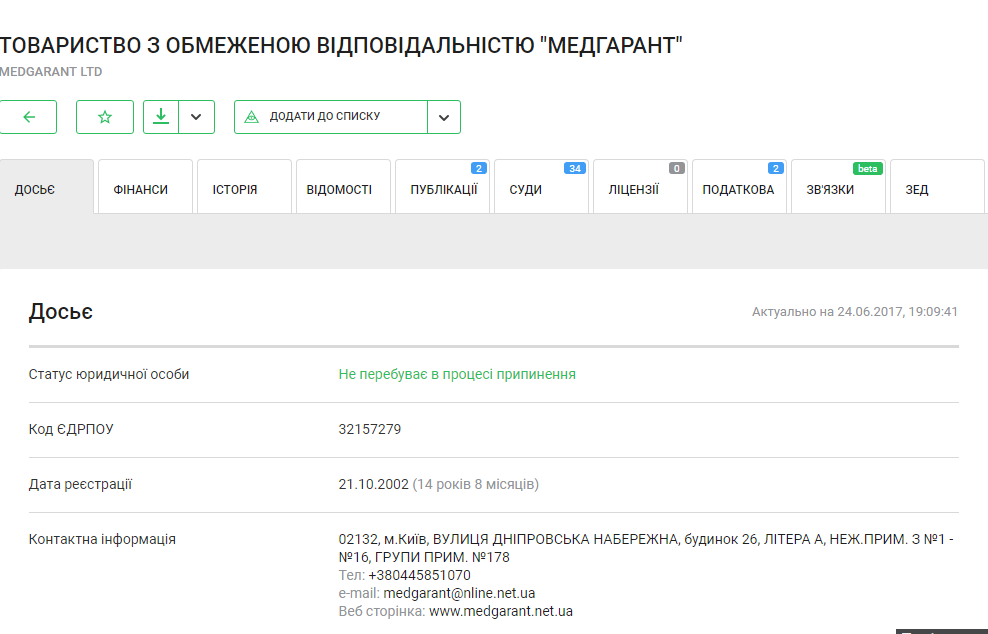The height and width of the screenshot is (634, 988).
Task: Expand the 'Додати до списку' dropdown arrow
Action: point(444,117)
